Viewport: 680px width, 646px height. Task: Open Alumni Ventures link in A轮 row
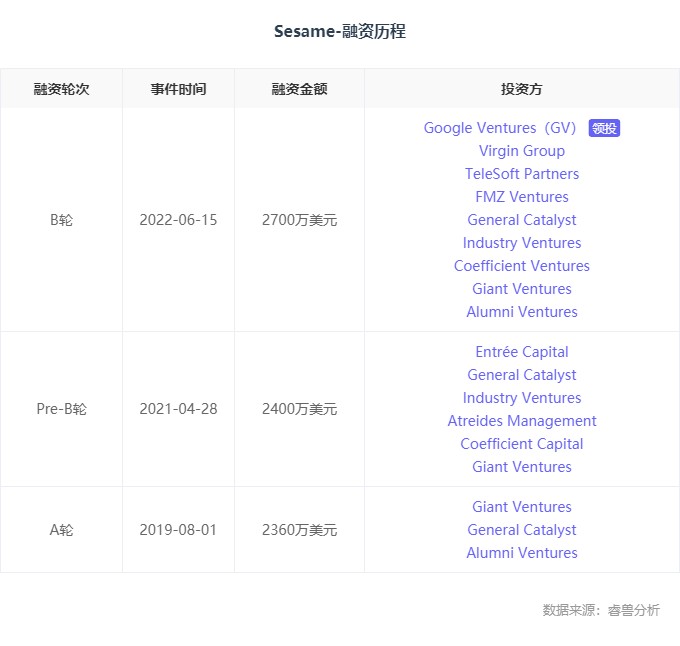pyautogui.click(x=522, y=552)
